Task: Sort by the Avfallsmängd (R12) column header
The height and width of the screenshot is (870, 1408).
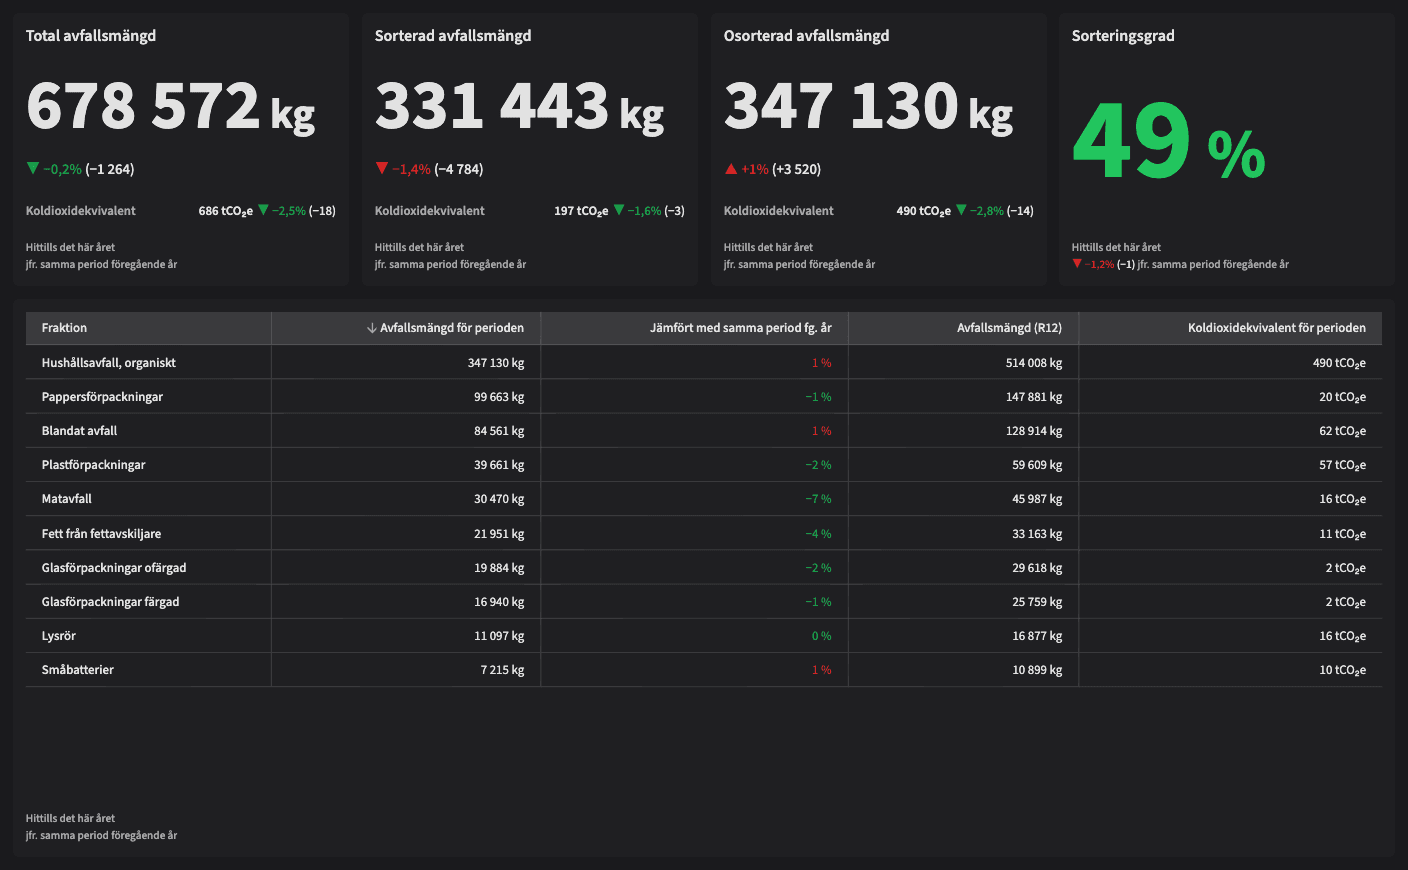Action: 1009,328
